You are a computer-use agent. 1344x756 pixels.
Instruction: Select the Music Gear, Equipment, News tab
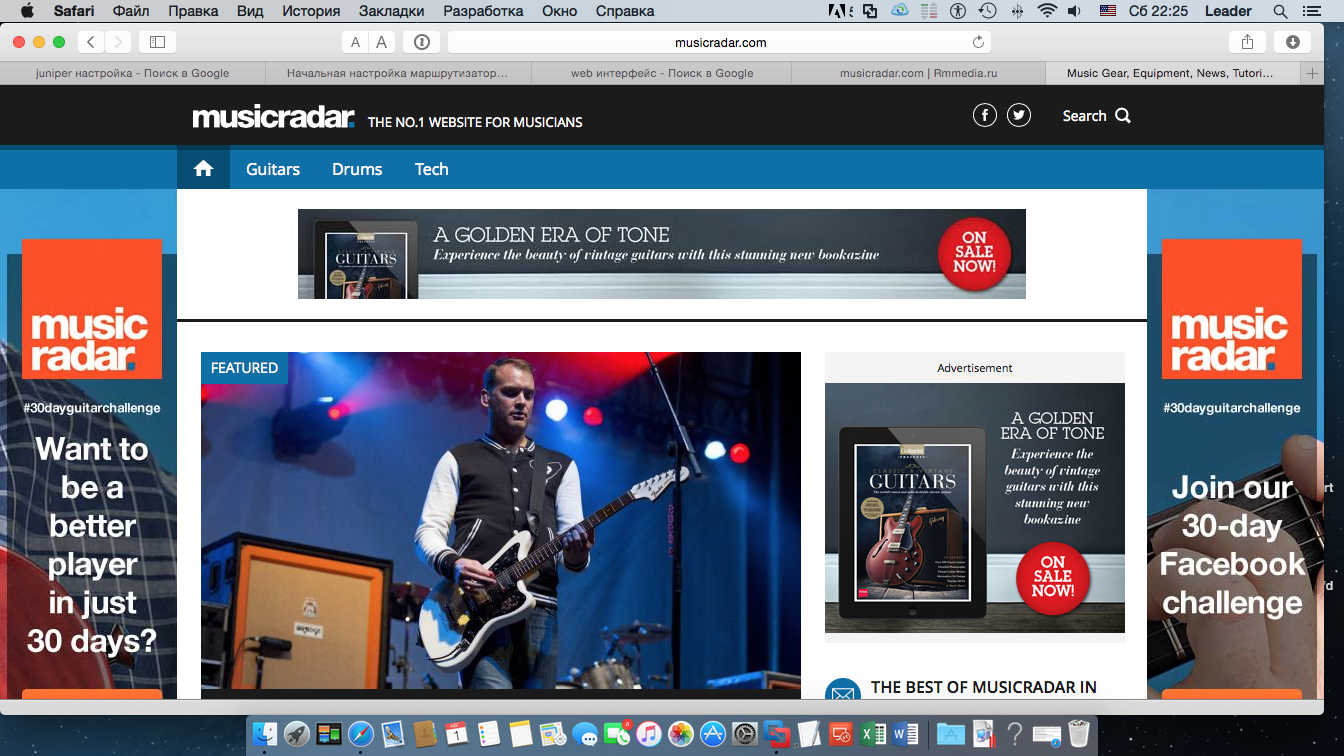(1171, 73)
